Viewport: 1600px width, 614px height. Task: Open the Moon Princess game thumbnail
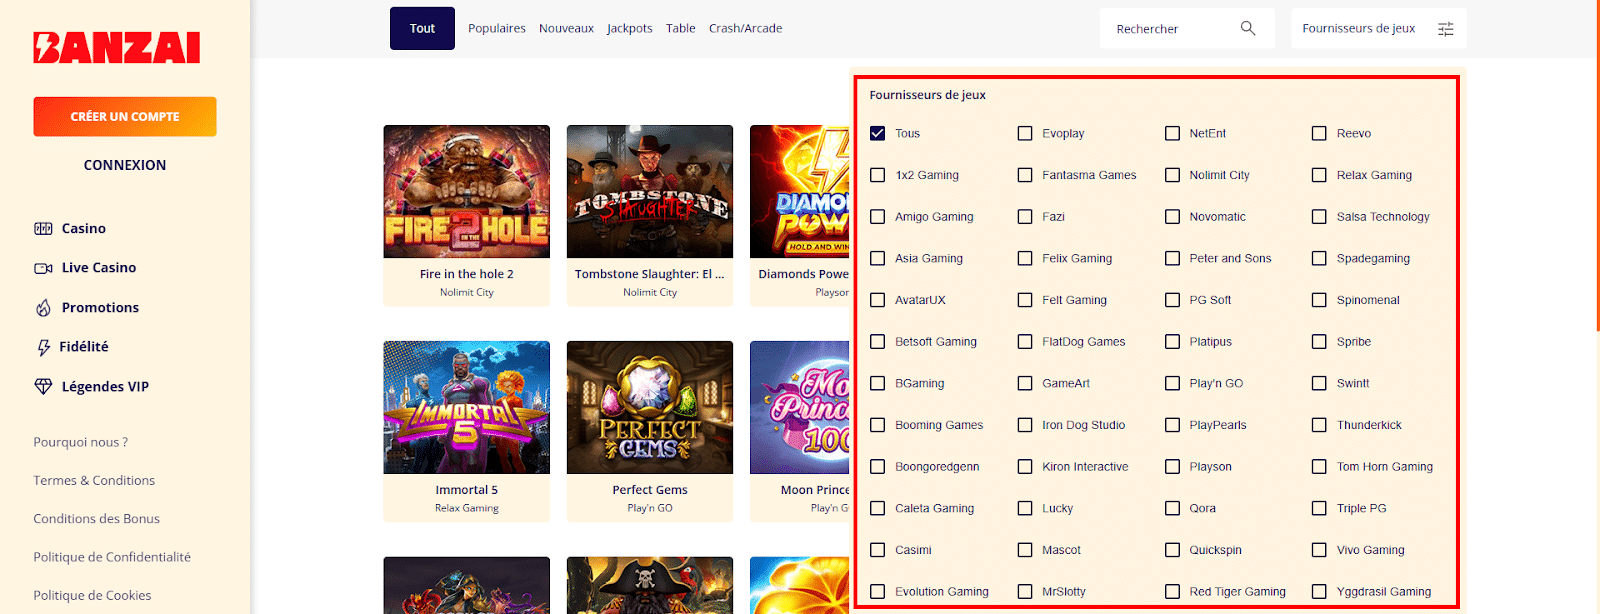(x=799, y=407)
